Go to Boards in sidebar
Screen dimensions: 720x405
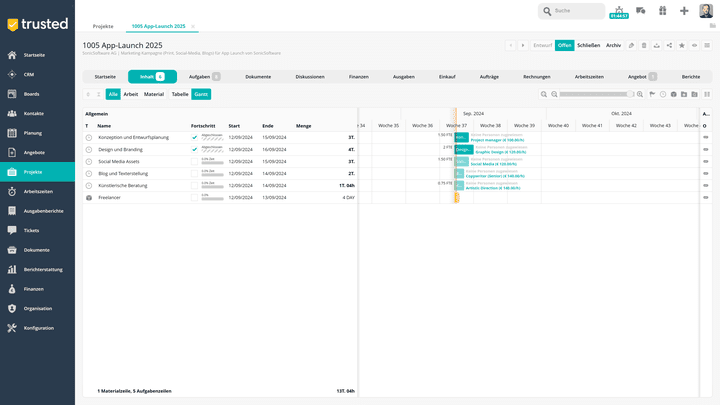(x=37, y=94)
